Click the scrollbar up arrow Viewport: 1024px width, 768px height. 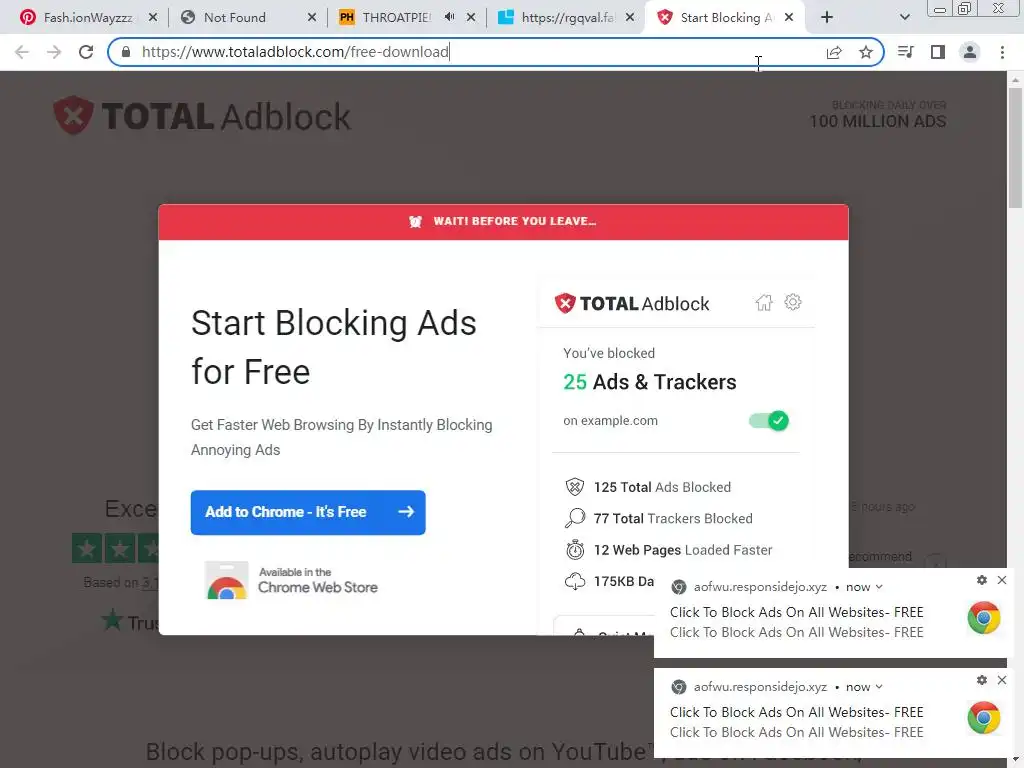[x=1015, y=80]
